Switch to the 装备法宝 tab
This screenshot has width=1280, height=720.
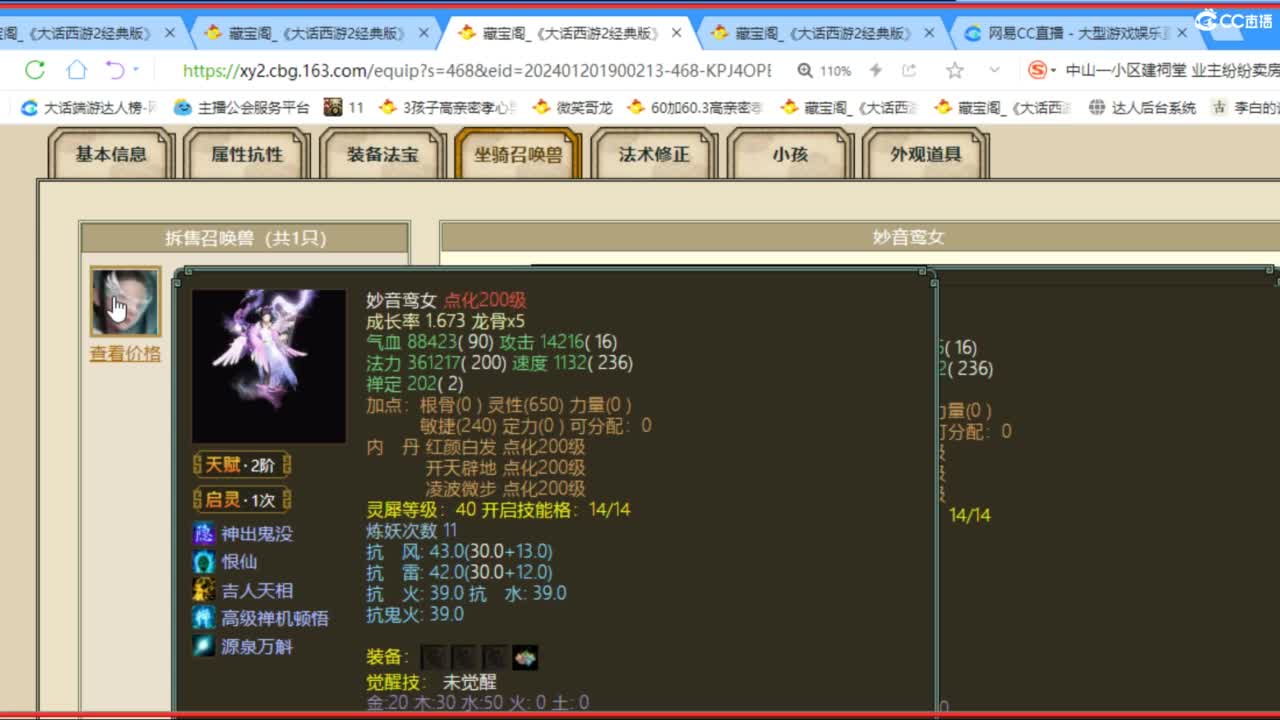coord(383,154)
